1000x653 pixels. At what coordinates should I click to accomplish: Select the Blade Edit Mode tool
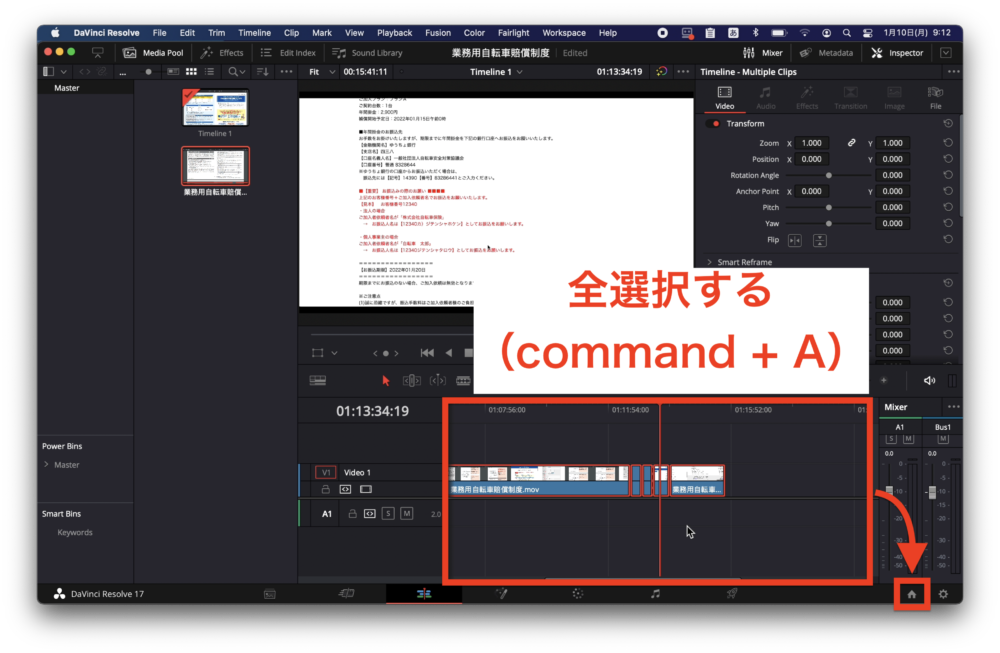click(x=464, y=381)
